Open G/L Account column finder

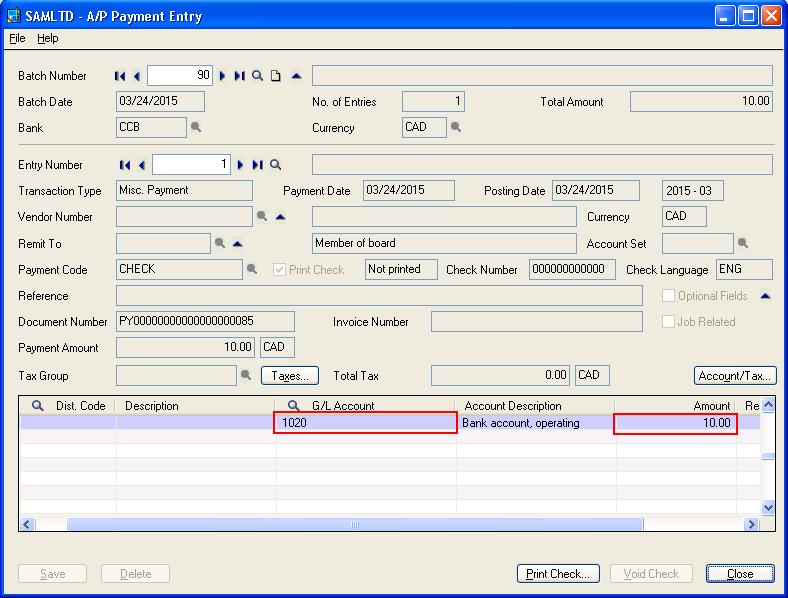[x=293, y=406]
